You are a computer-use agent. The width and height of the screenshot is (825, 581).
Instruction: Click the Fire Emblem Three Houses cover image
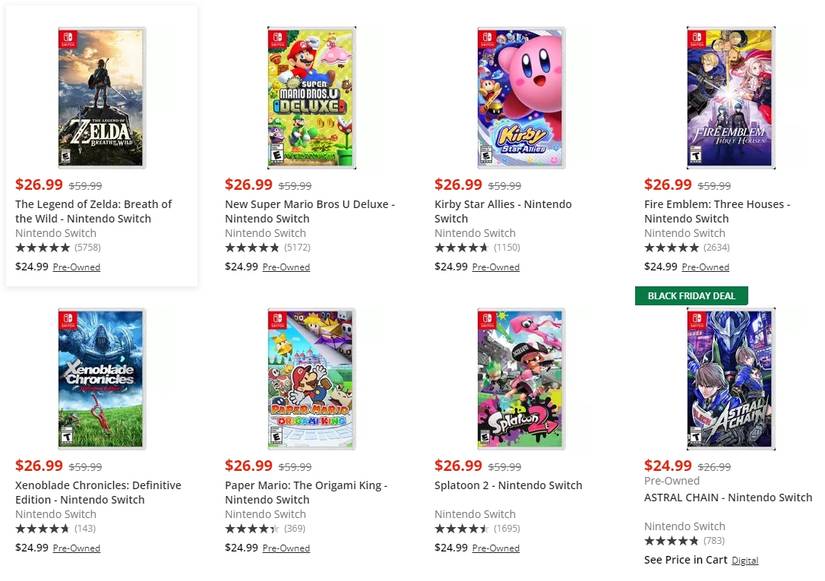coord(728,96)
